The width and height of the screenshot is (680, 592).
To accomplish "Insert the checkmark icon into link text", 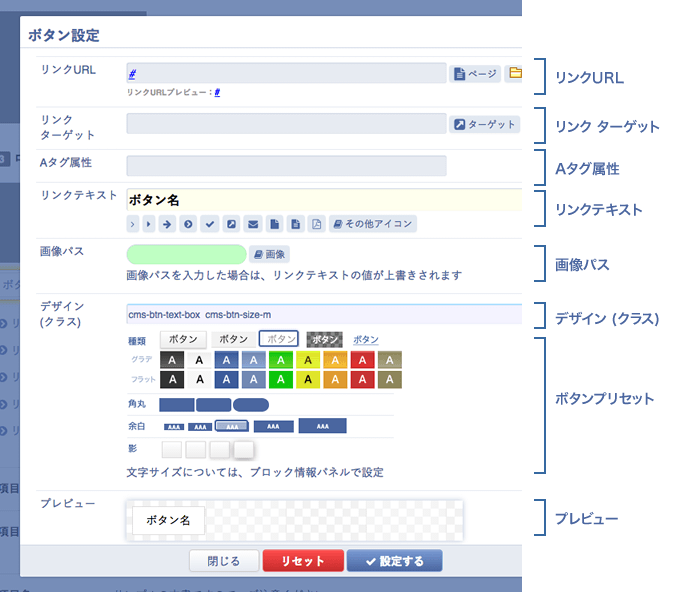I will pyautogui.click(x=209, y=224).
